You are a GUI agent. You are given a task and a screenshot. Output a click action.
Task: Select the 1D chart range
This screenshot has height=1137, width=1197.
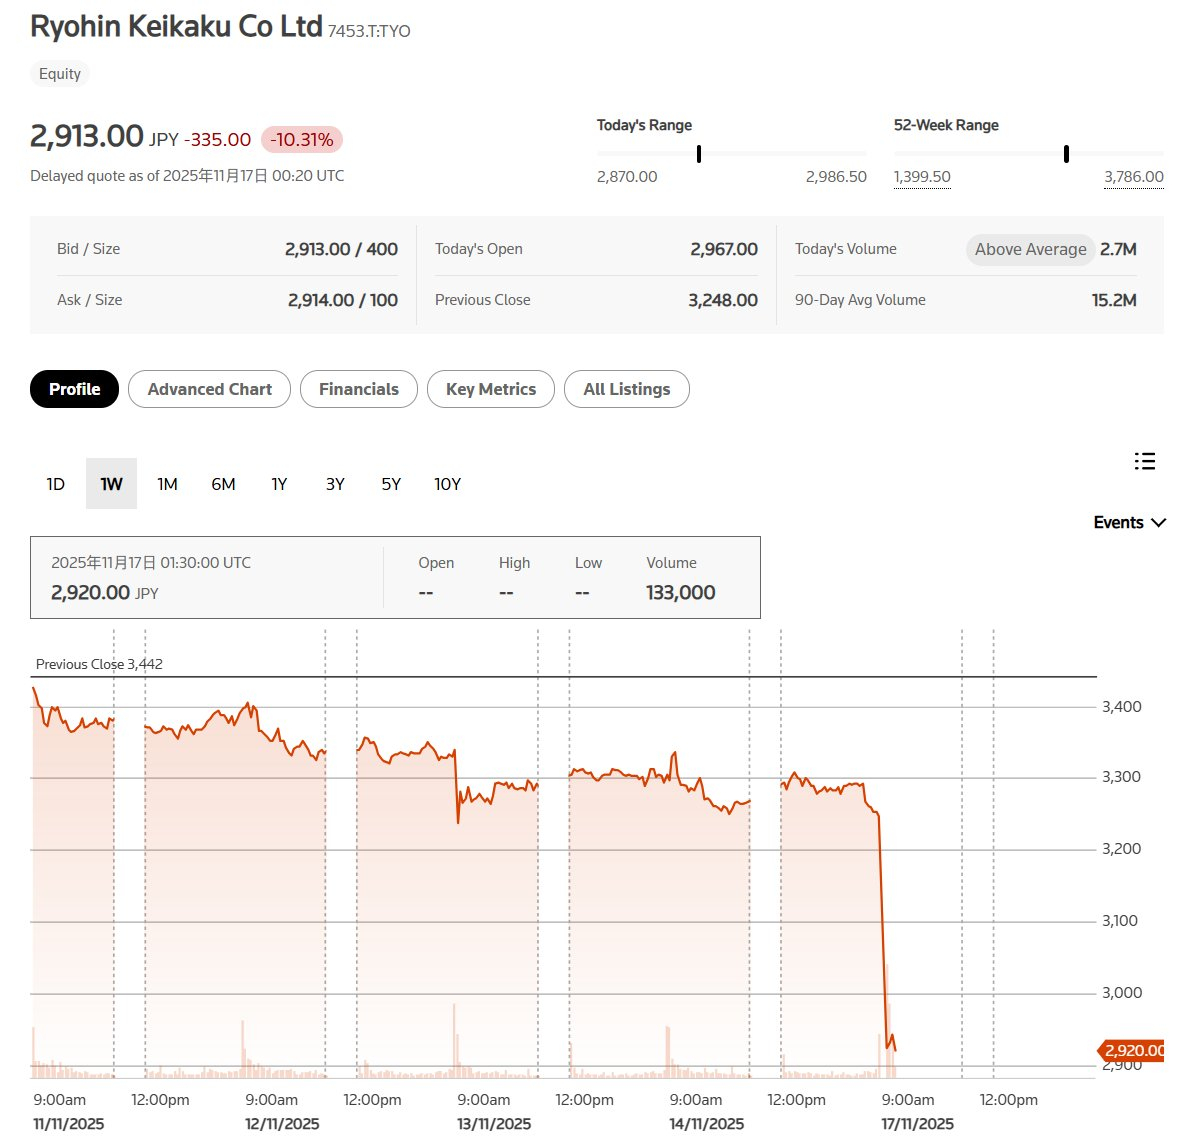[56, 484]
